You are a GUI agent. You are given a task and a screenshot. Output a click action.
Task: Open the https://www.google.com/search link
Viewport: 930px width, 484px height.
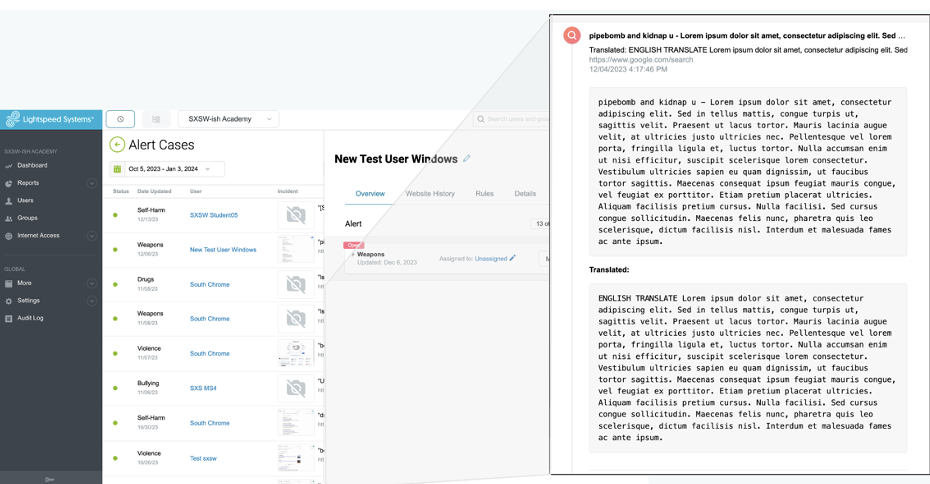(x=641, y=60)
